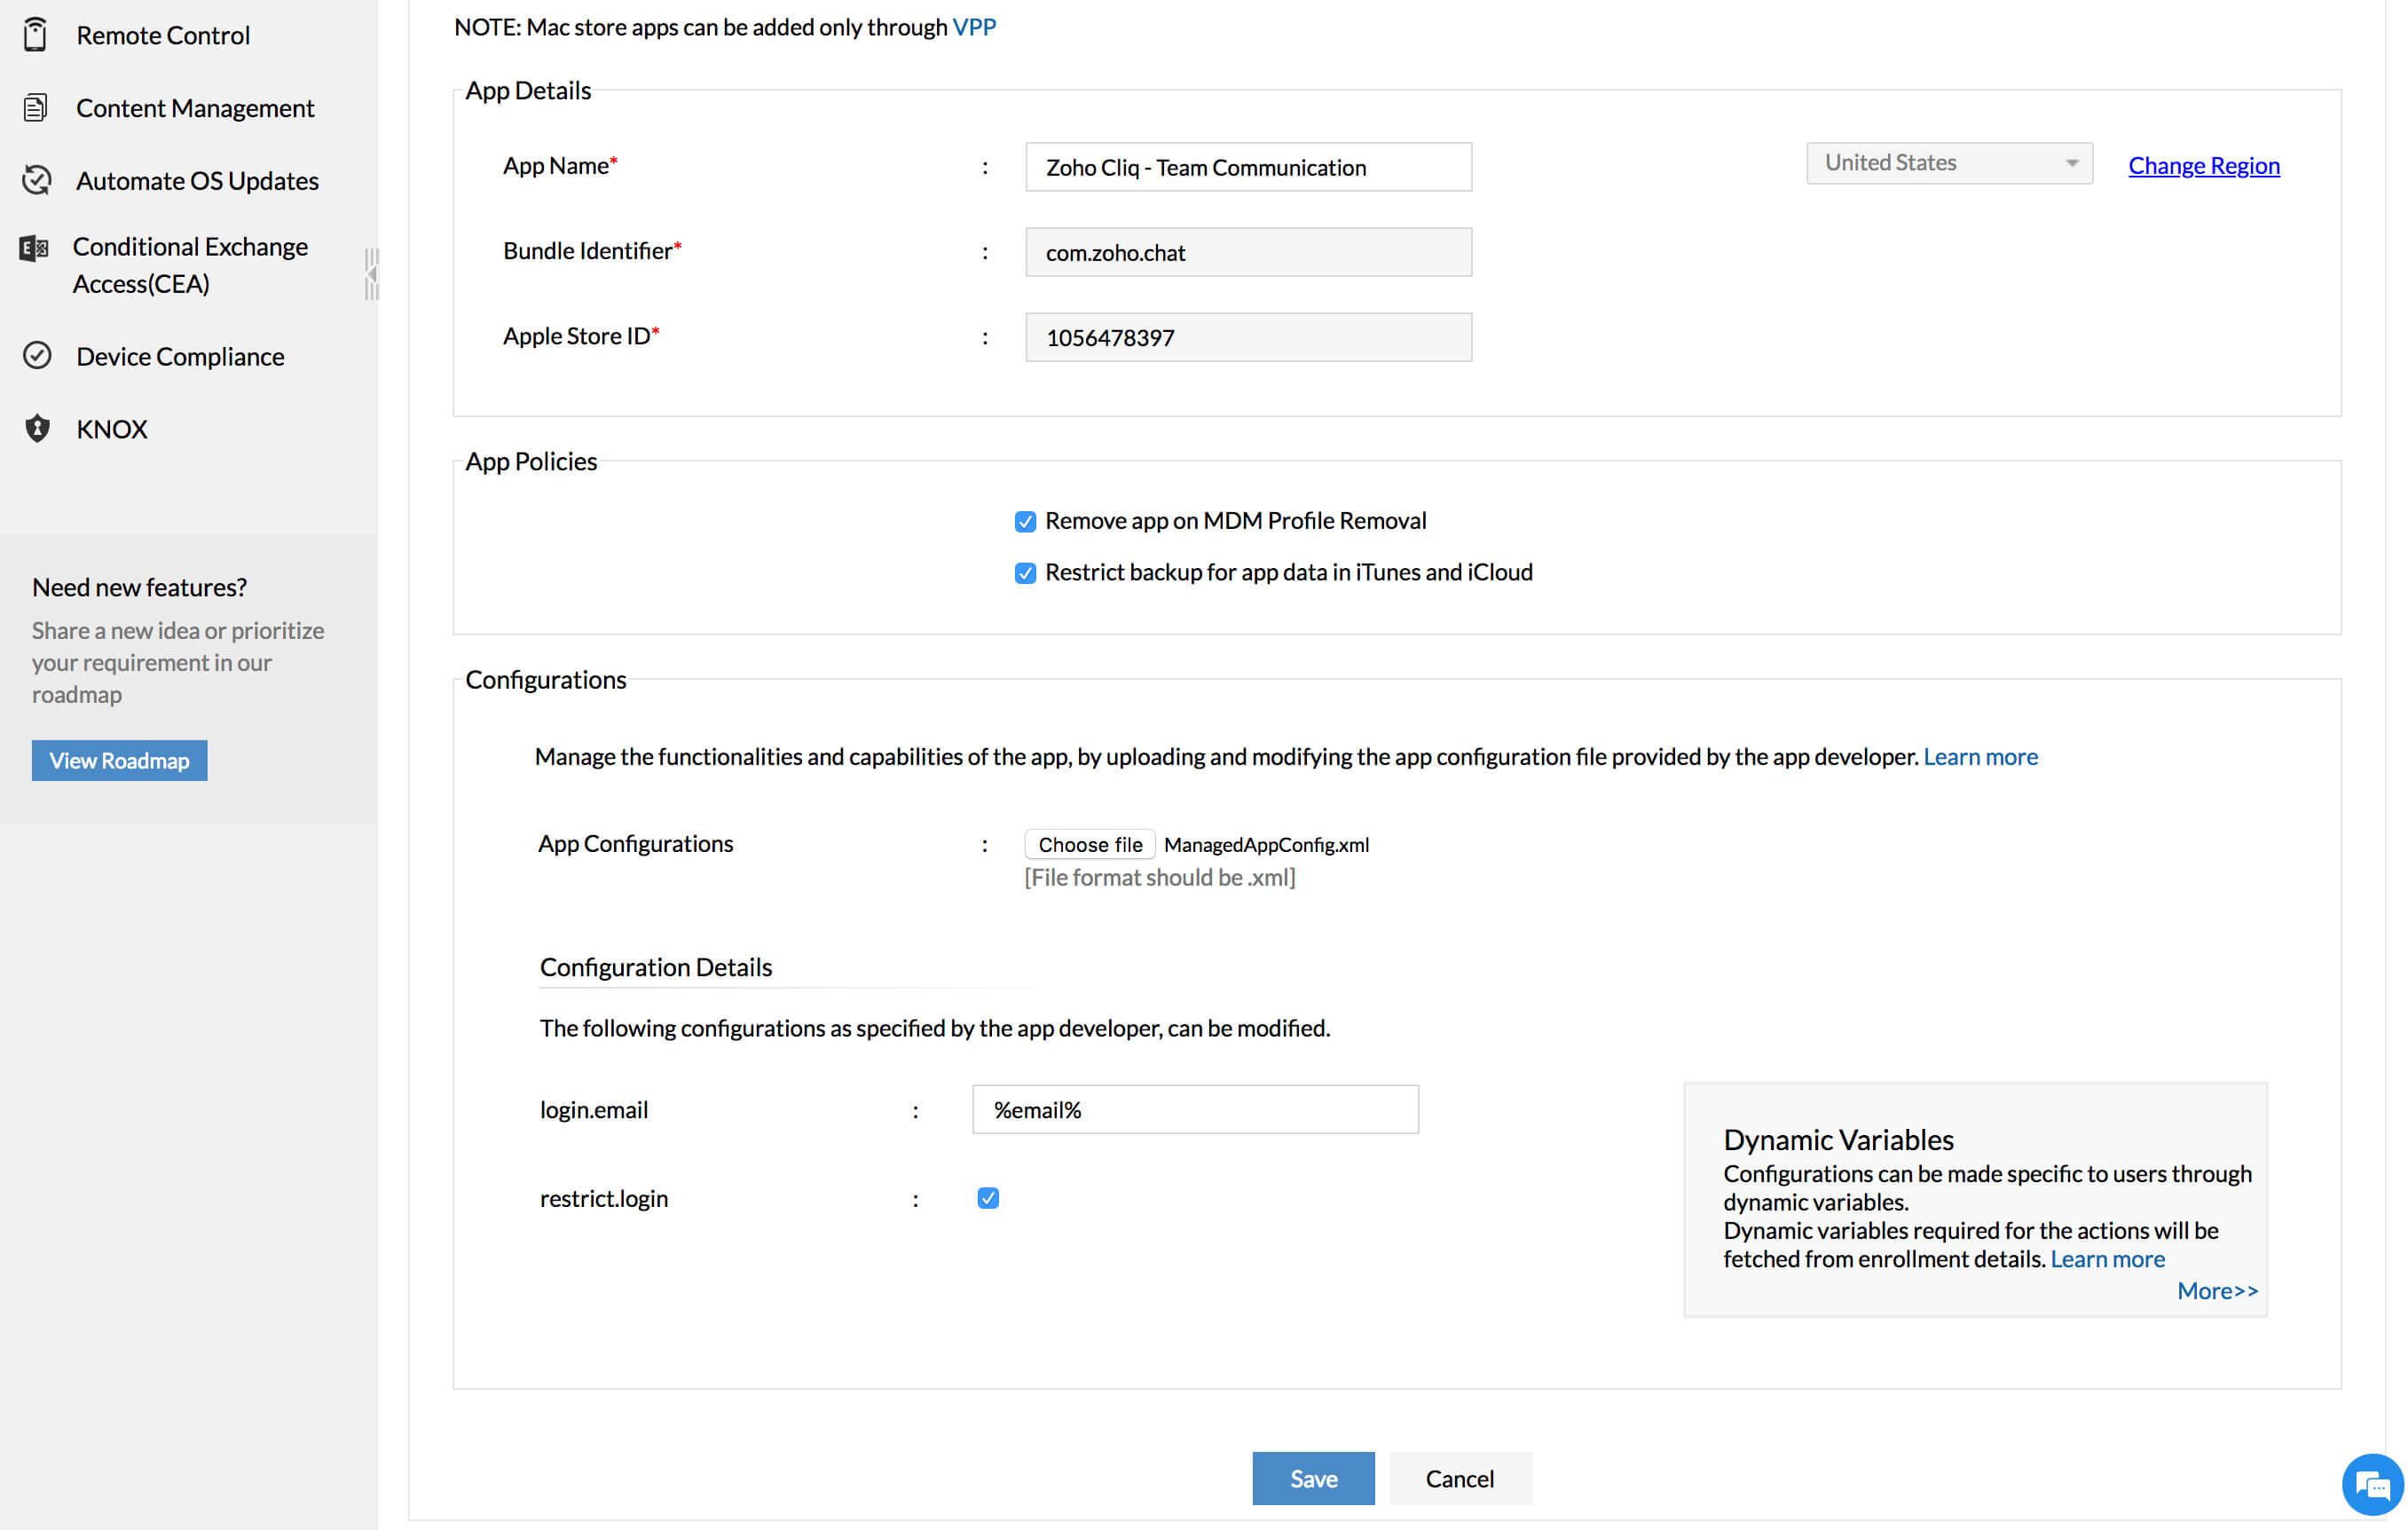Open Content Management via its sidebar icon

pyautogui.click(x=36, y=106)
